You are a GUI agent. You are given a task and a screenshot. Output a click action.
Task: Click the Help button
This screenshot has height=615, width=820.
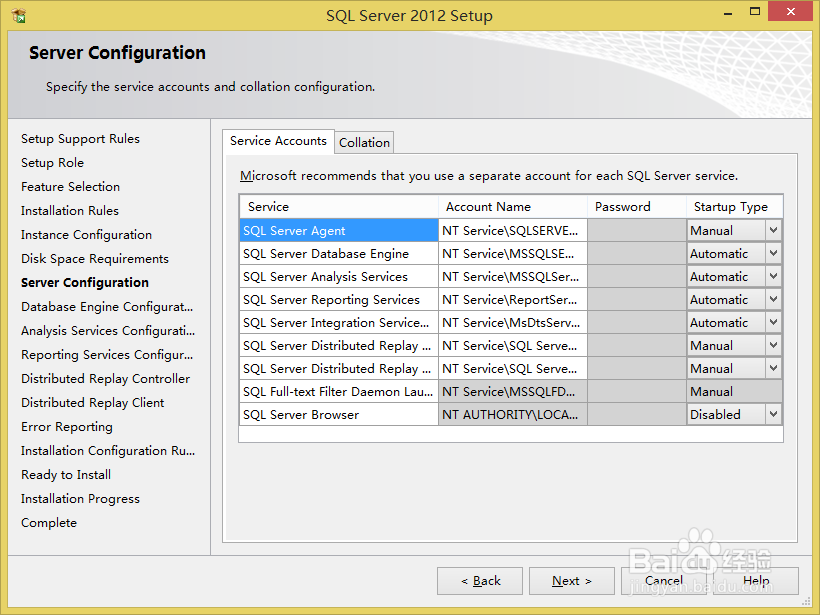pyautogui.click(x=757, y=580)
